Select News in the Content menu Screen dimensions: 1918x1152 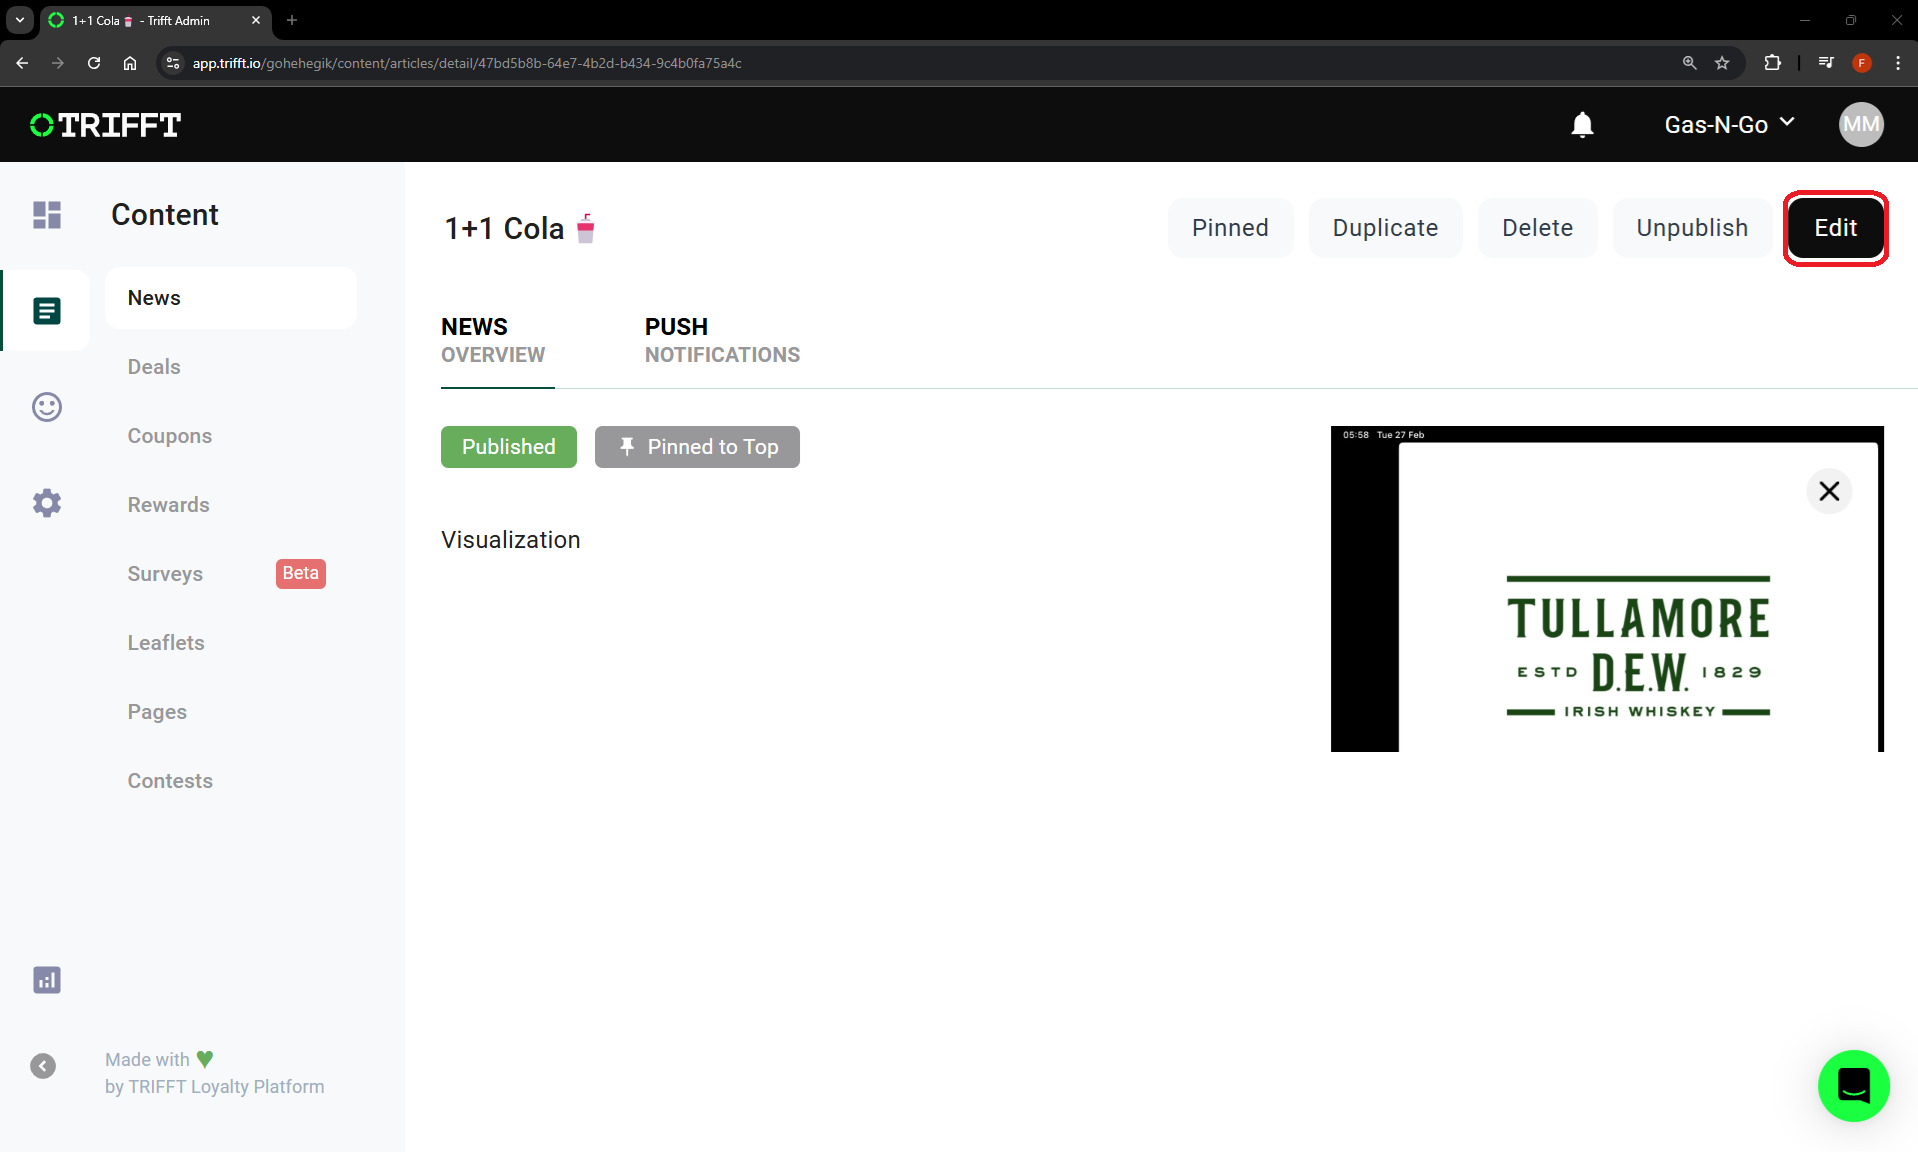(231, 298)
